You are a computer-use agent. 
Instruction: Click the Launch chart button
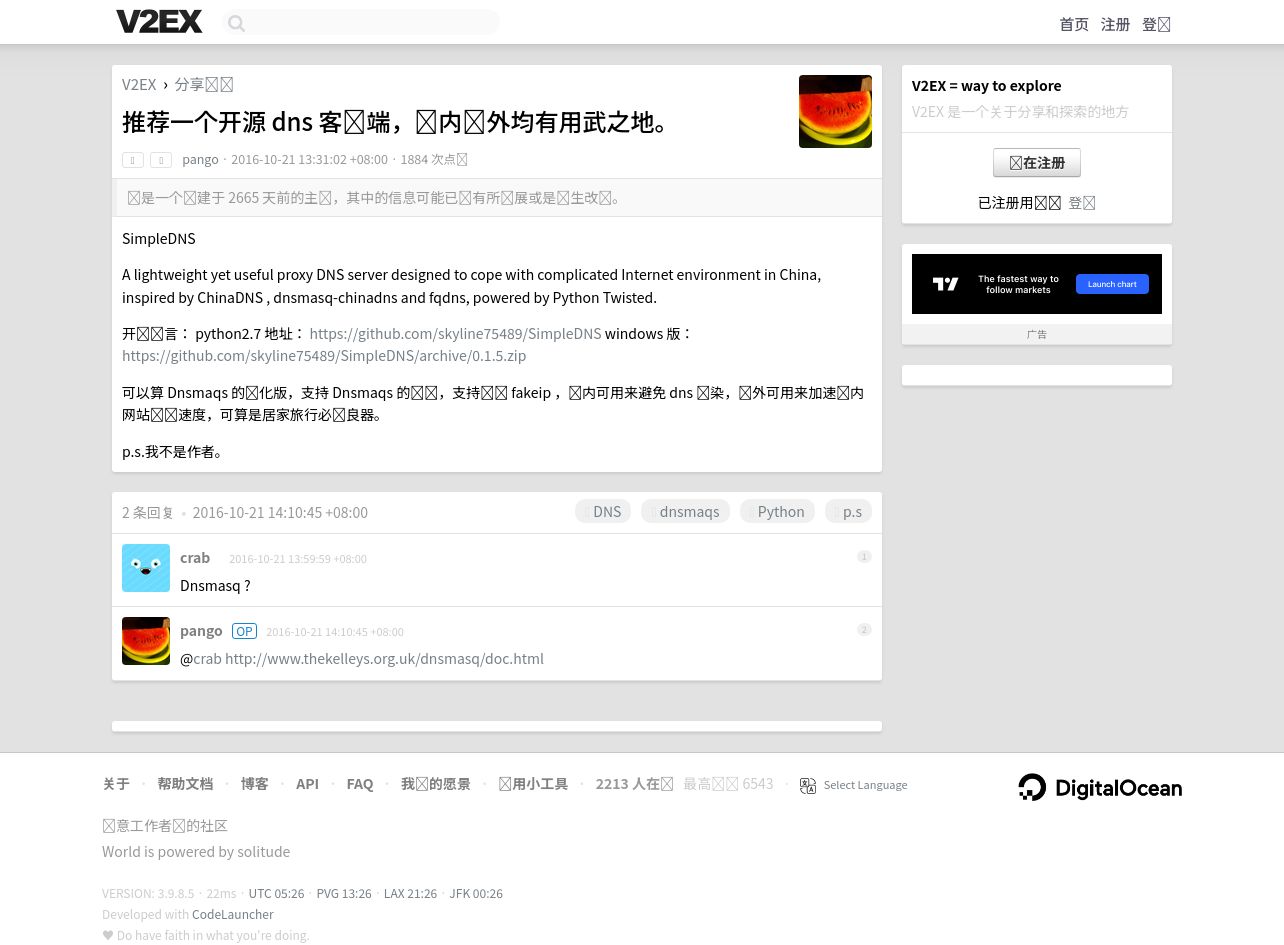point(1112,284)
